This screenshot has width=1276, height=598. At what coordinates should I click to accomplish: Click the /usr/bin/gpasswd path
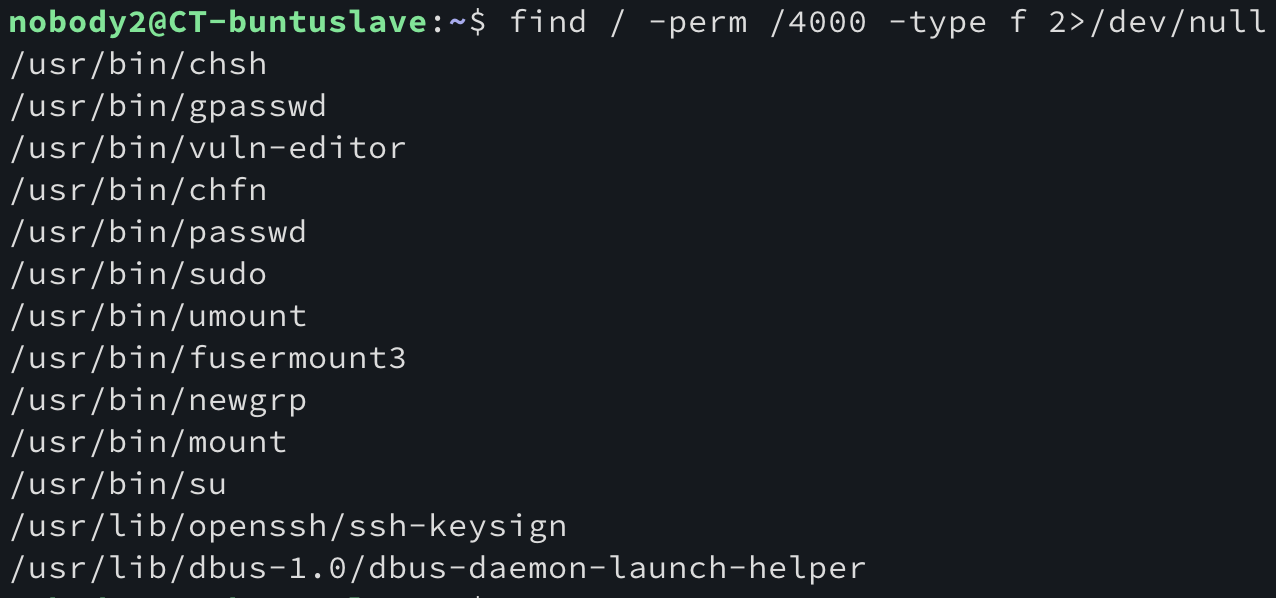click(168, 106)
